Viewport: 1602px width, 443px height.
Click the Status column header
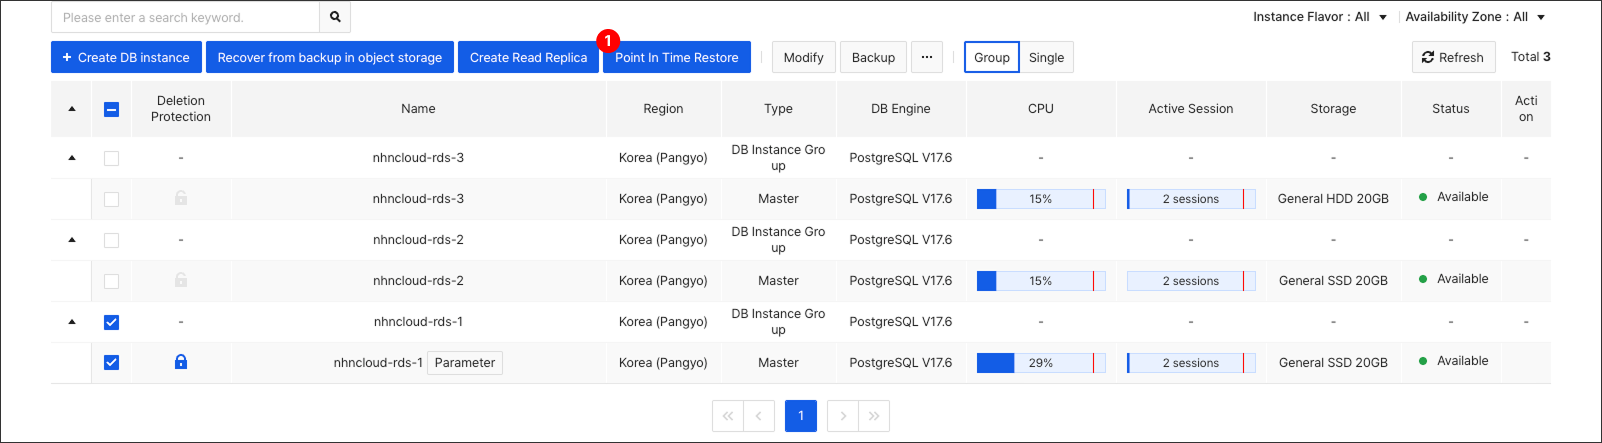(x=1451, y=109)
